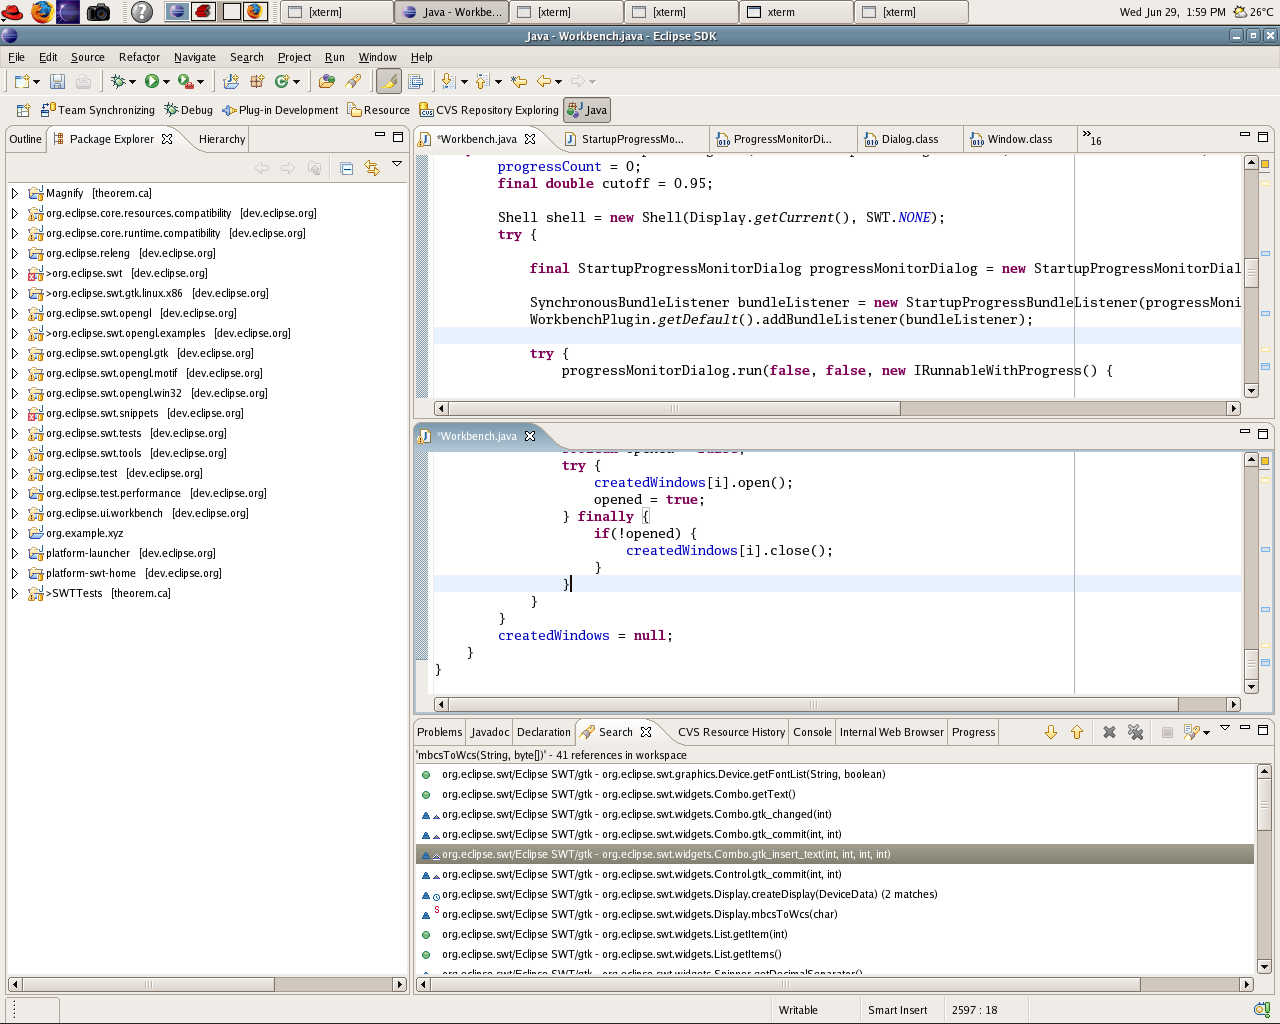Expand the Magnify project tree node
1280x1024 pixels.
click(x=14, y=193)
